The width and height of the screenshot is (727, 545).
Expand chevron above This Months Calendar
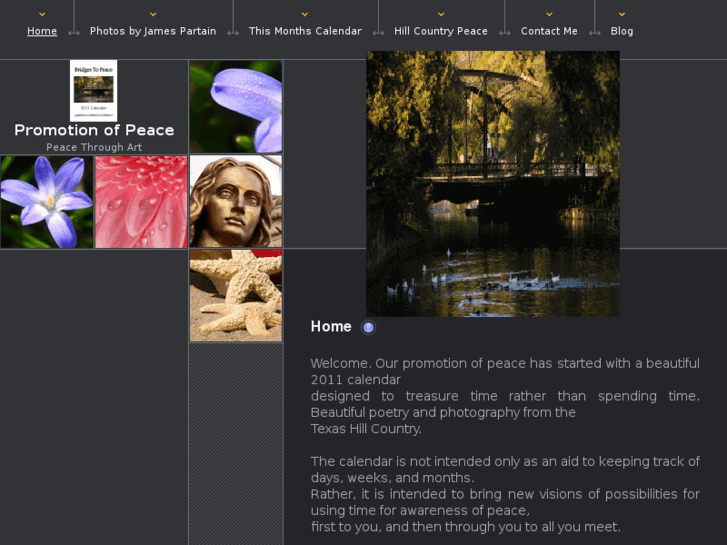click(305, 14)
